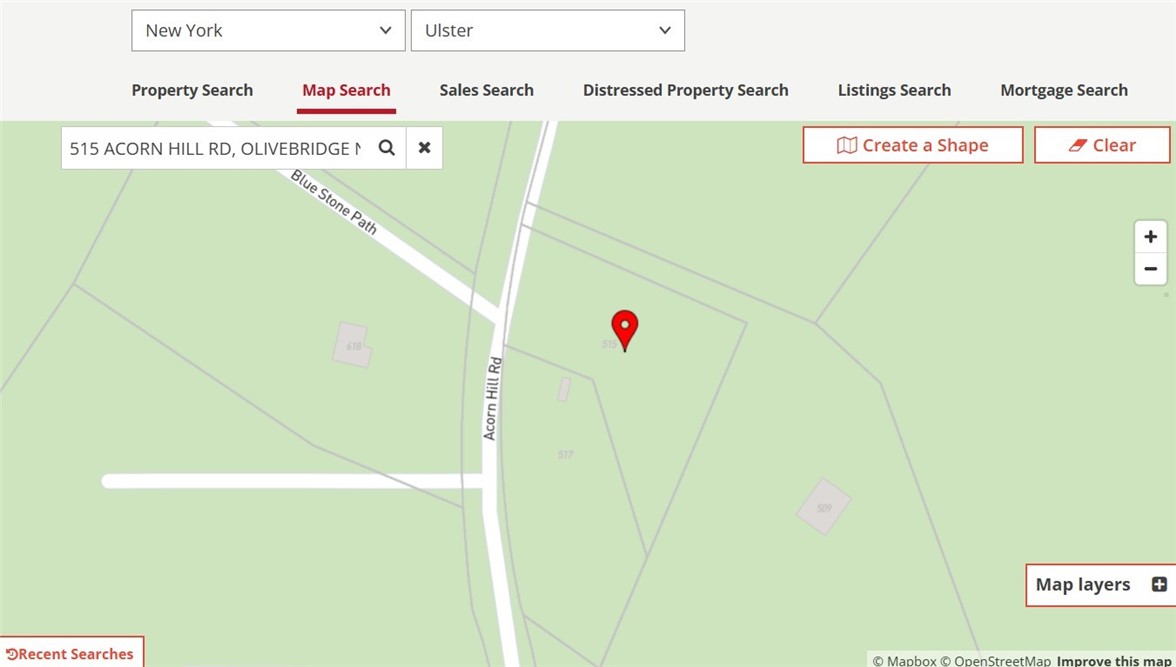The width and height of the screenshot is (1176, 667).
Task: Switch to Sales Search tab
Action: (487, 90)
